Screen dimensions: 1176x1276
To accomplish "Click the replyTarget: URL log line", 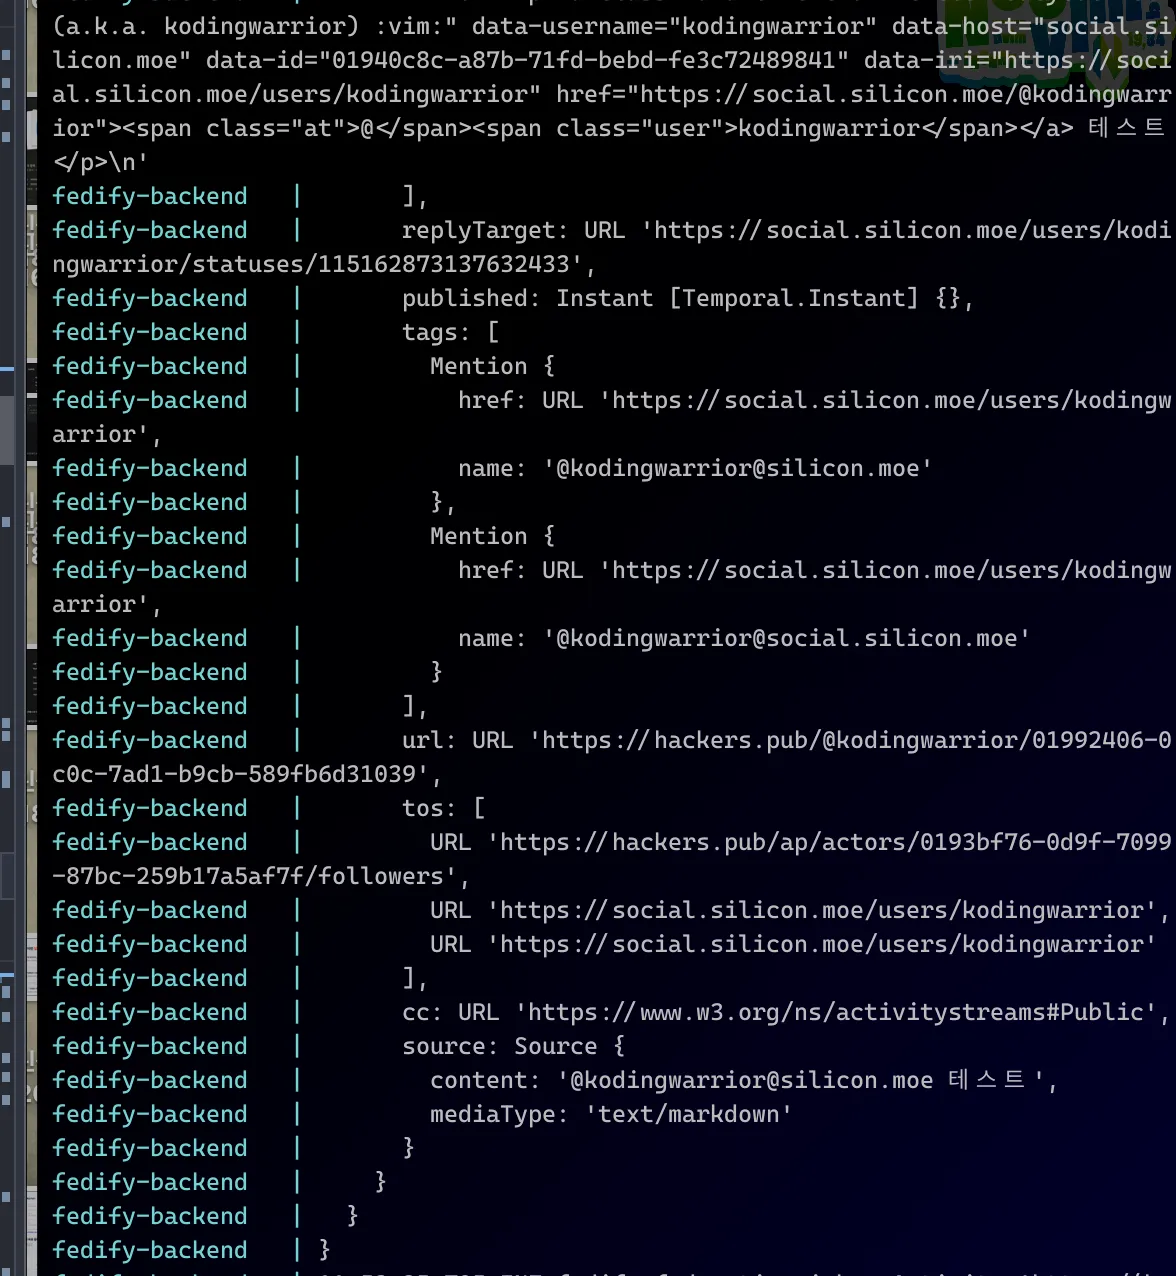I will click(786, 230).
